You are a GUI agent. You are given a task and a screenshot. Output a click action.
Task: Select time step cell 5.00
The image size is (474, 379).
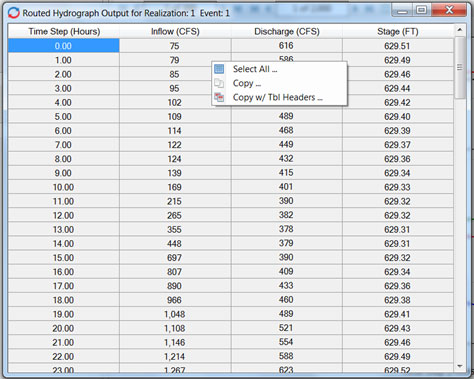[x=64, y=116]
